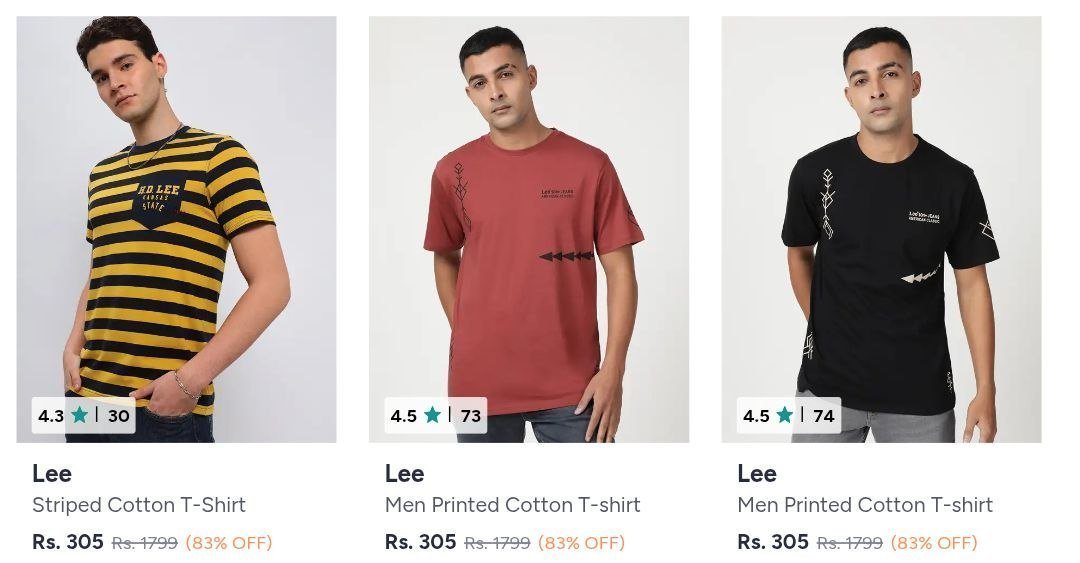Click the 4.3 rating badge with 30 reviews
This screenshot has width=1080, height=563.
click(84, 415)
